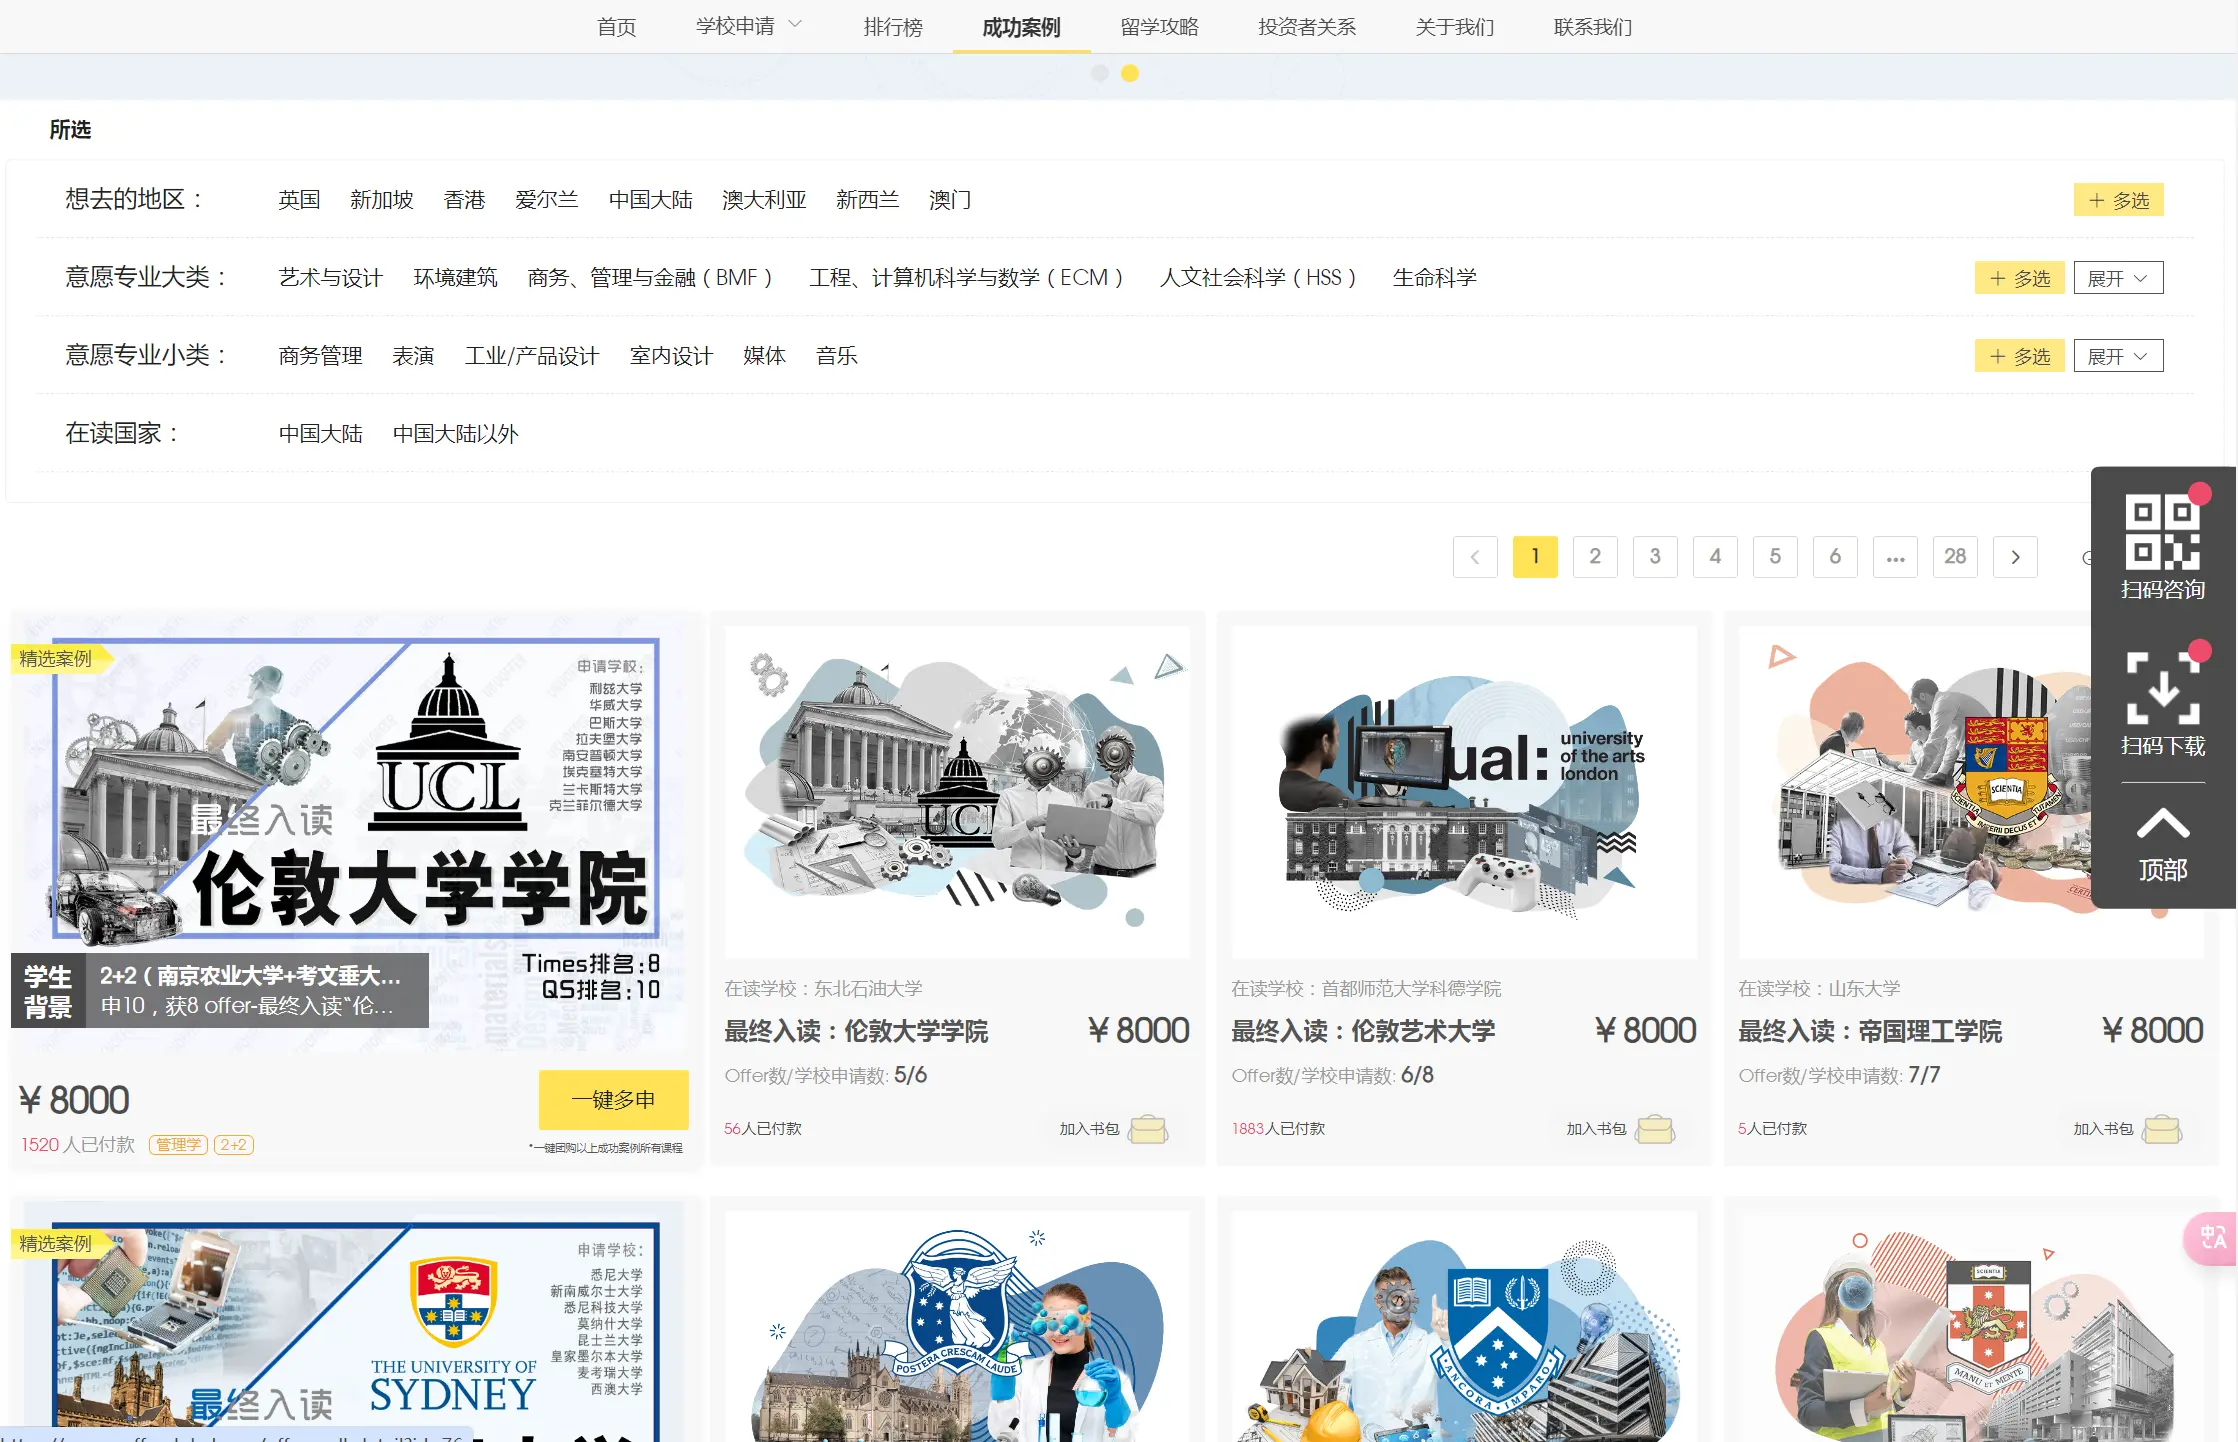
Task: Select major category 商务、管理与金融（BMF）
Action: [651, 278]
